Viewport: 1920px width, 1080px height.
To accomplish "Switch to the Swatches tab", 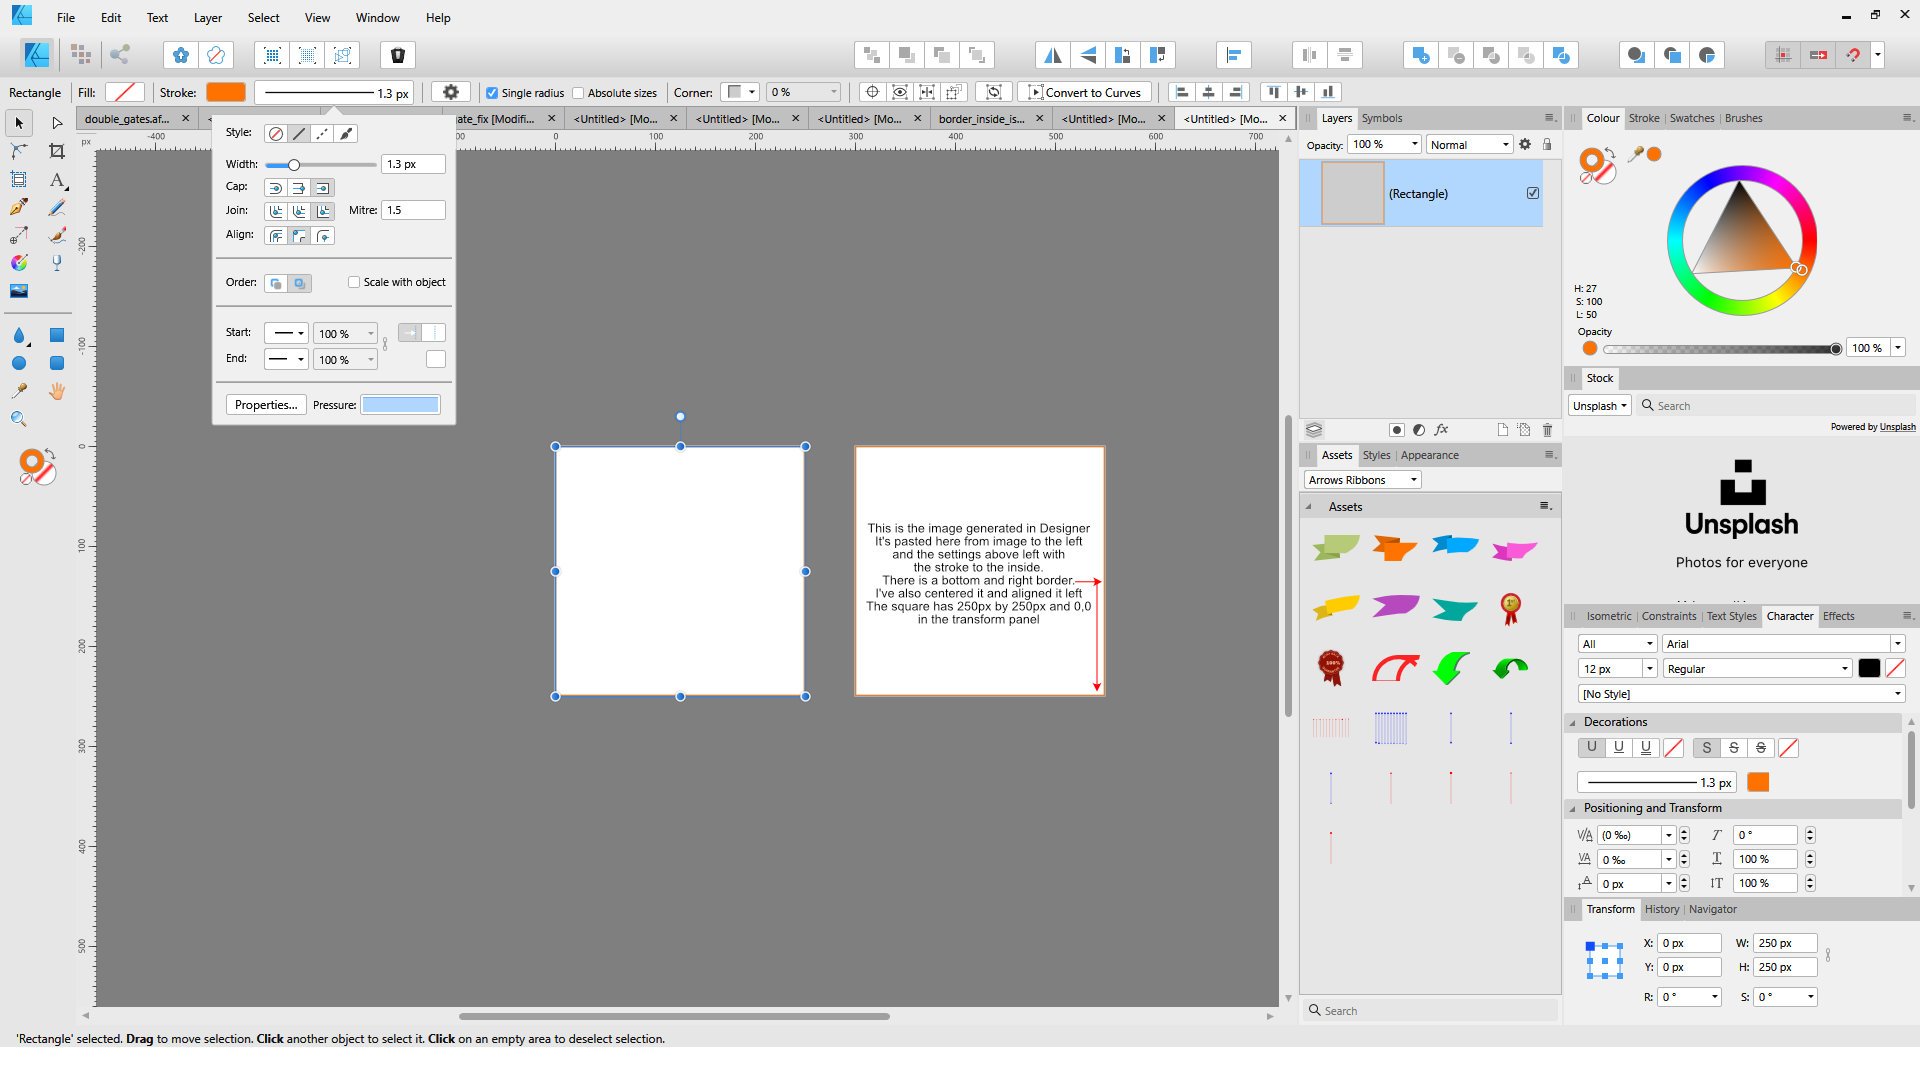I will 1691,118.
